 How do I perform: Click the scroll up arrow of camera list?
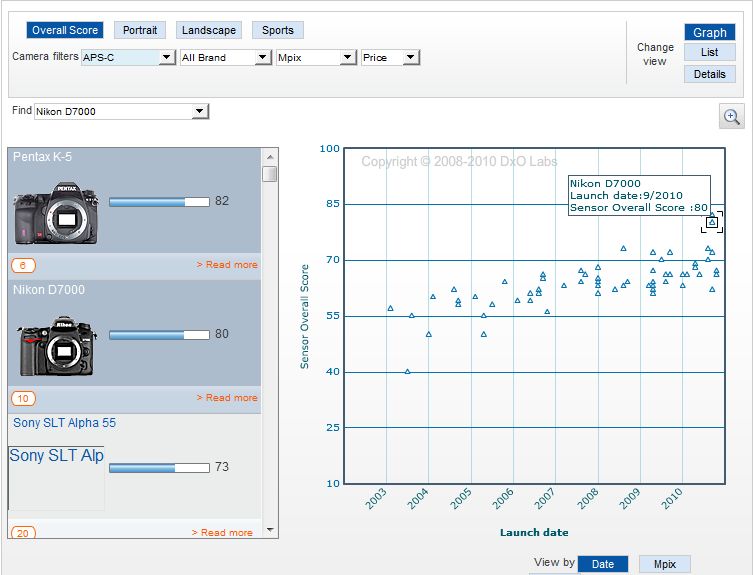(x=270, y=157)
